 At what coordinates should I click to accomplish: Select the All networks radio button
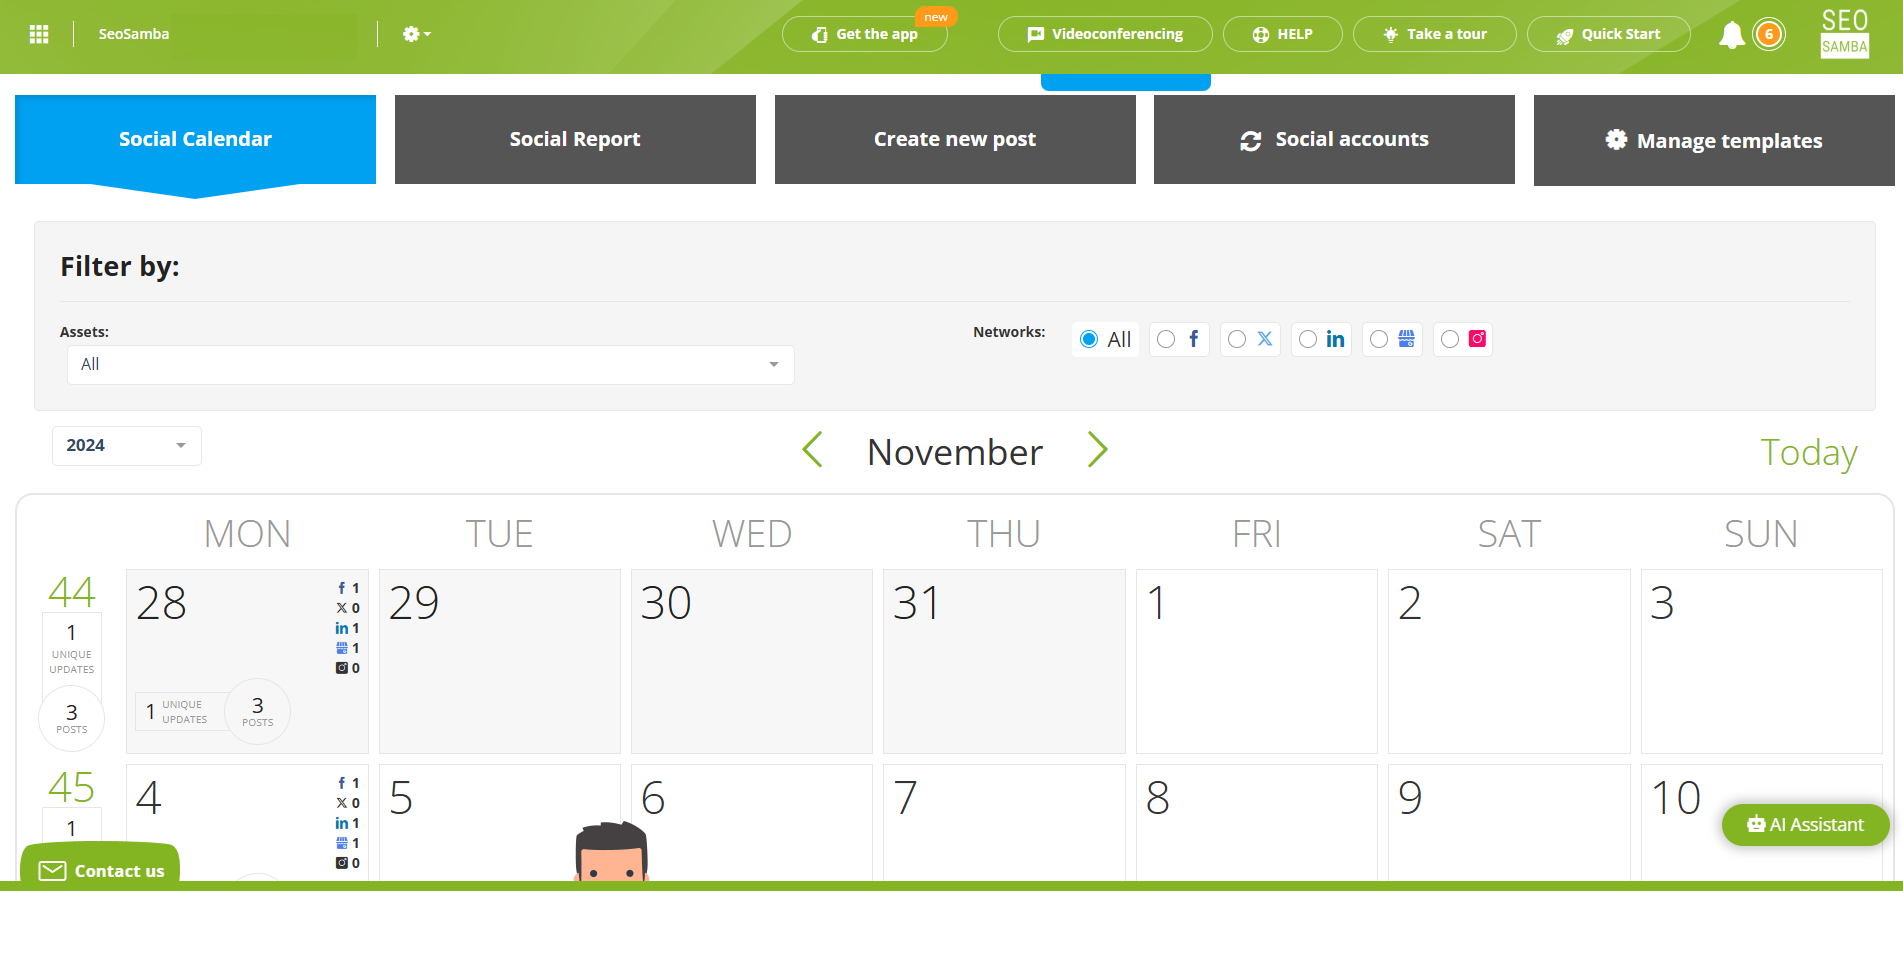(1089, 339)
